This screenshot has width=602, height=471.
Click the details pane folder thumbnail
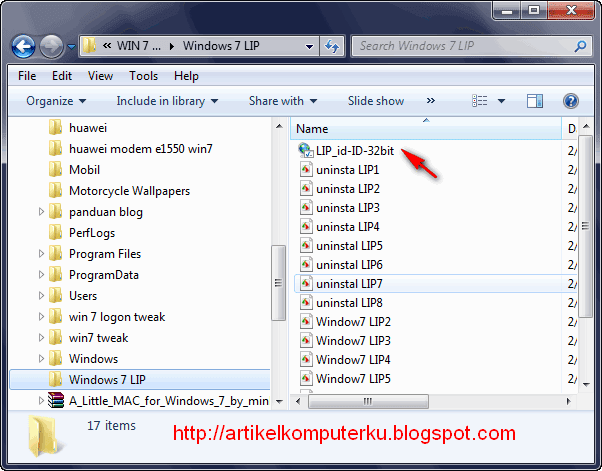pos(46,436)
